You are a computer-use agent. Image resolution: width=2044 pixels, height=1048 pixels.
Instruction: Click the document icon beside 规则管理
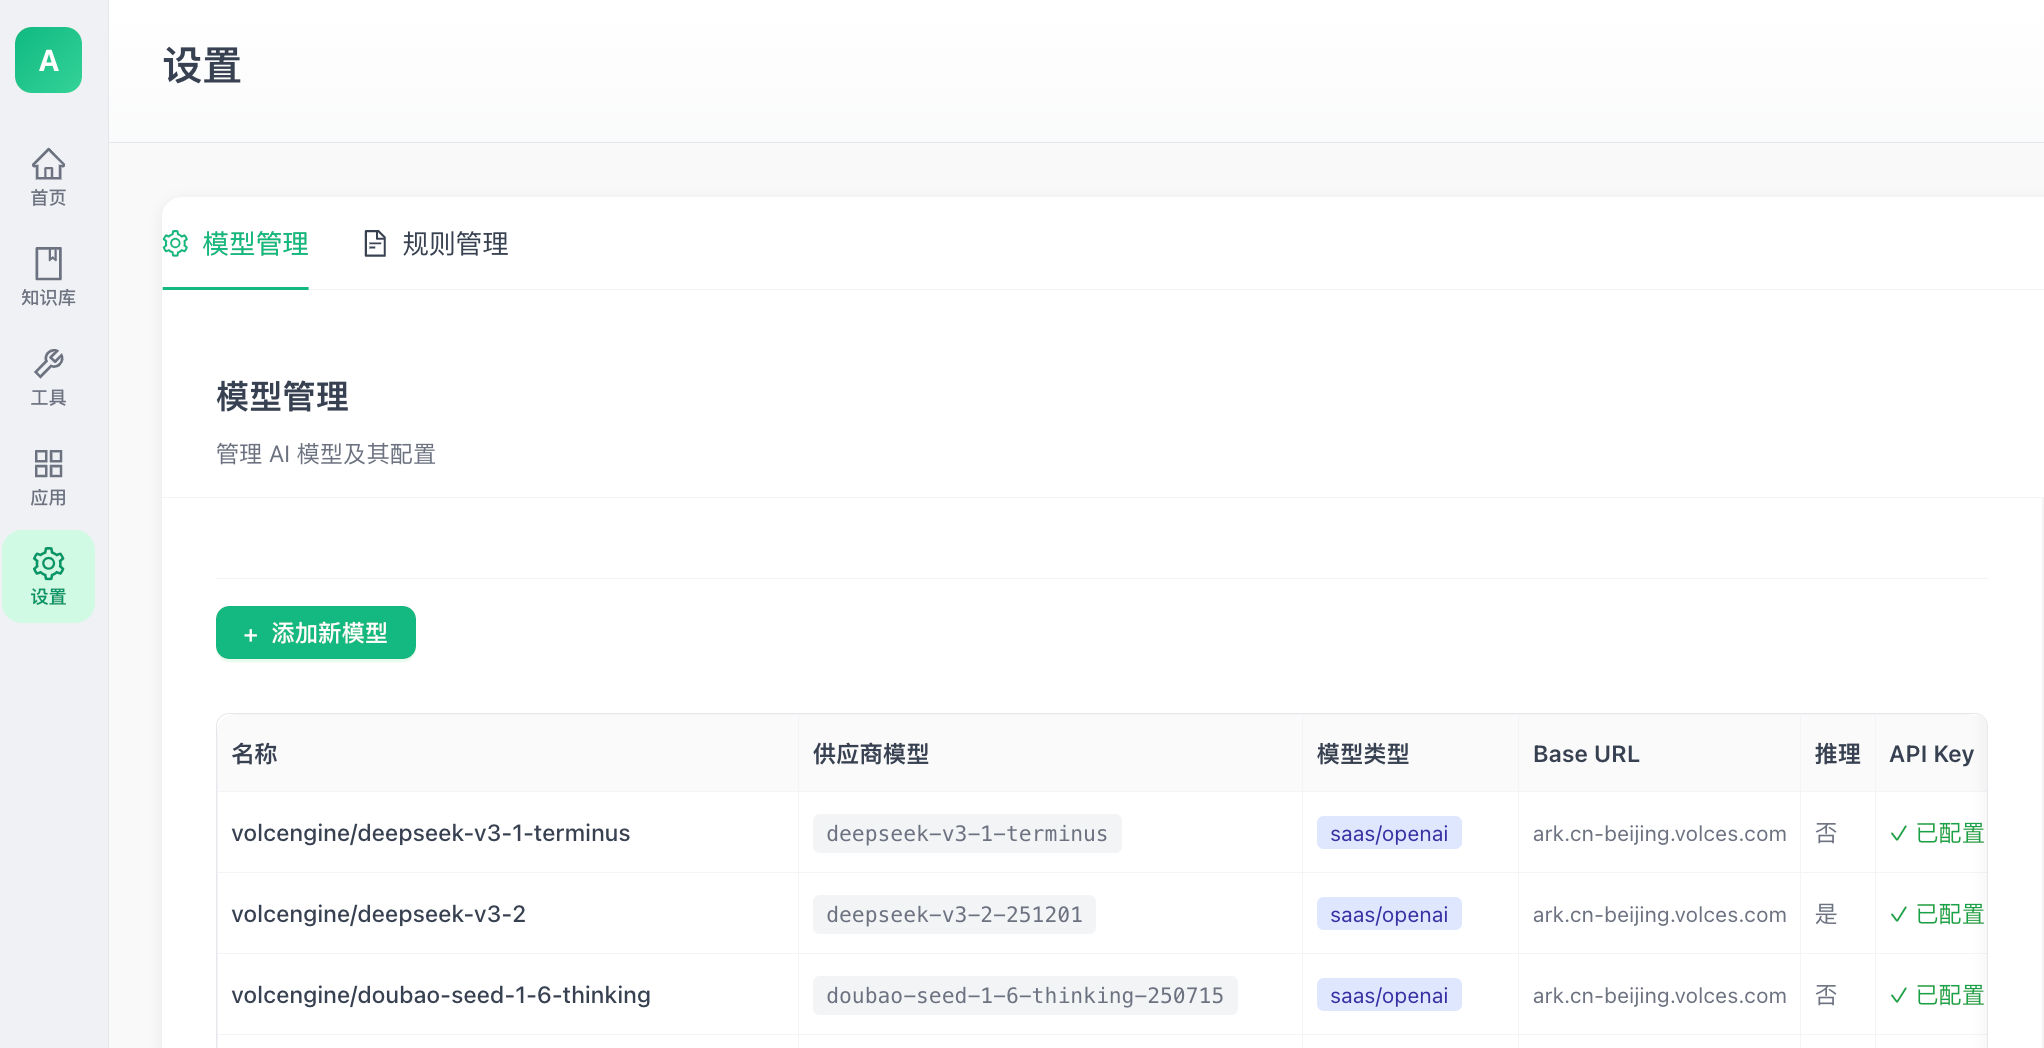375,244
